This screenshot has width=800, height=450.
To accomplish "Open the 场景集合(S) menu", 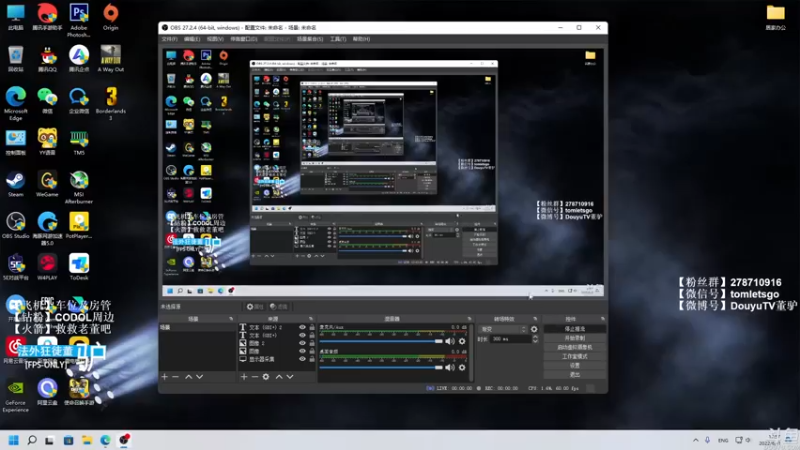I will (x=310, y=39).
